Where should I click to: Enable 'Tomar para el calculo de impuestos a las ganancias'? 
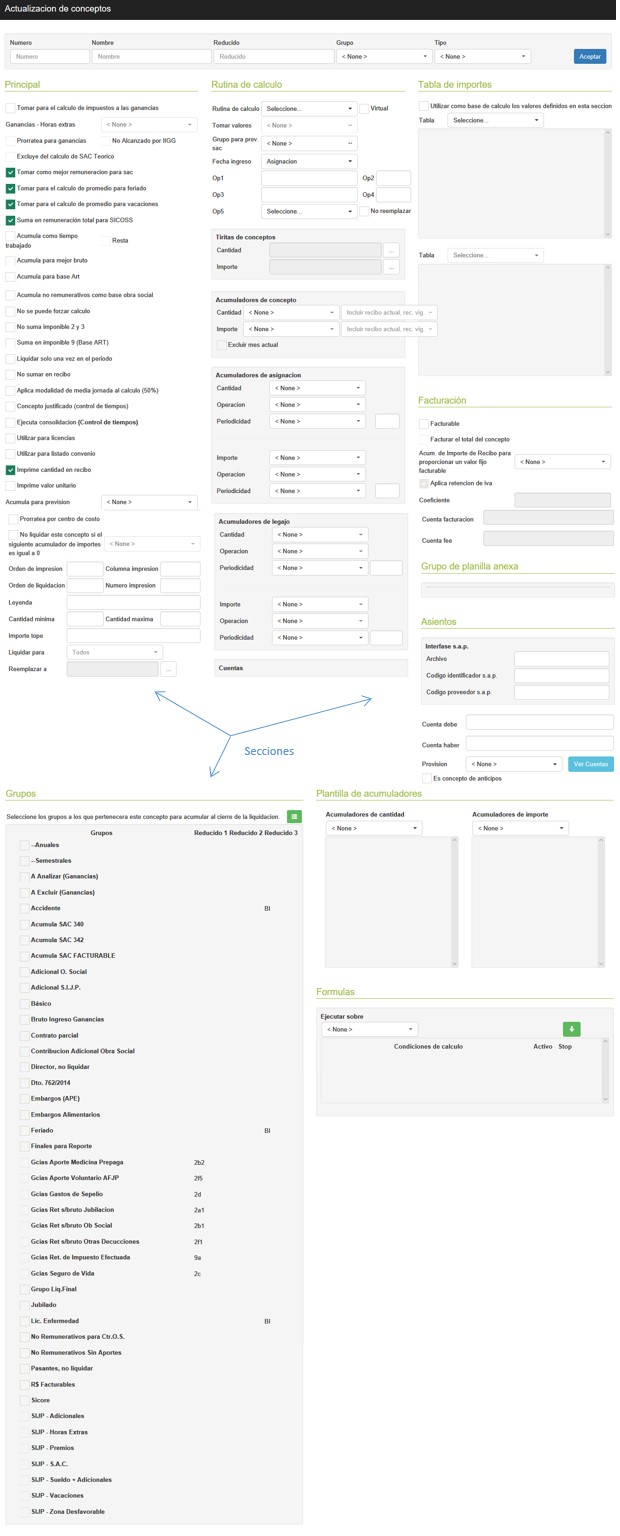click(10, 108)
